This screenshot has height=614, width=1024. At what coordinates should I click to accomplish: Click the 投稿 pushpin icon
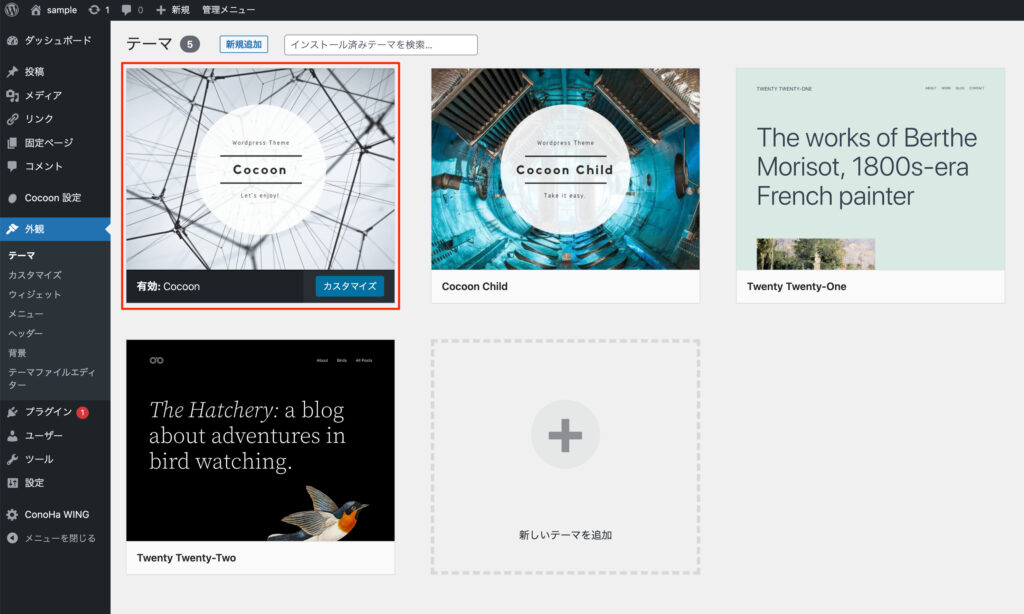12,72
